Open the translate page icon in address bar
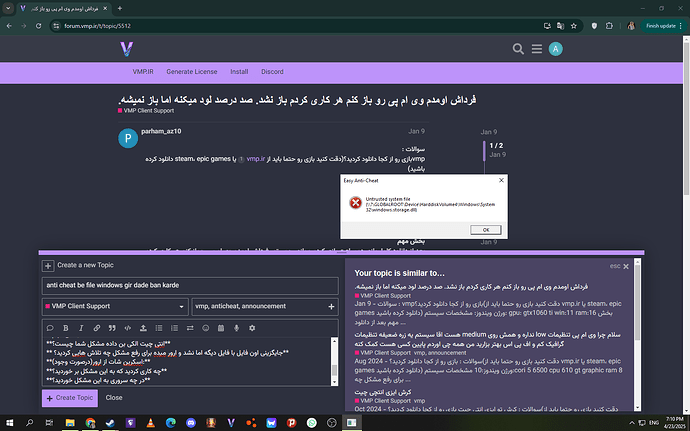This screenshot has height=431, width=690. 560,26
